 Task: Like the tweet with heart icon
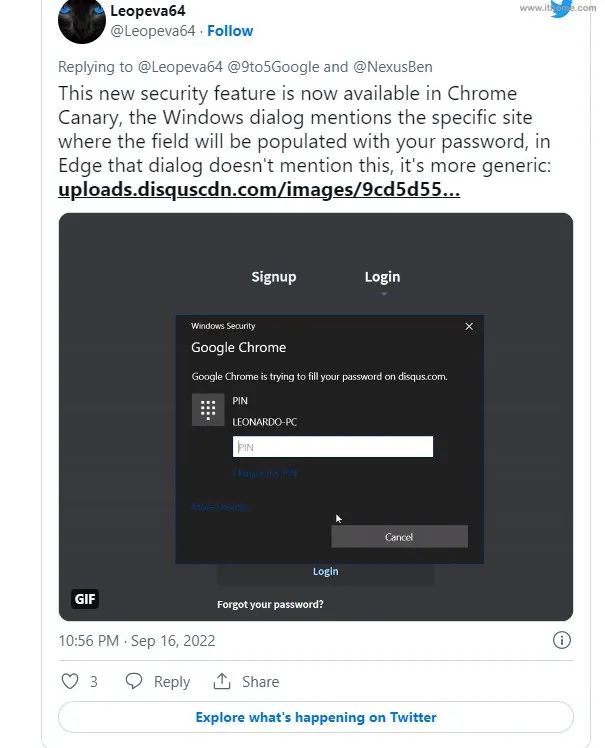tap(70, 681)
